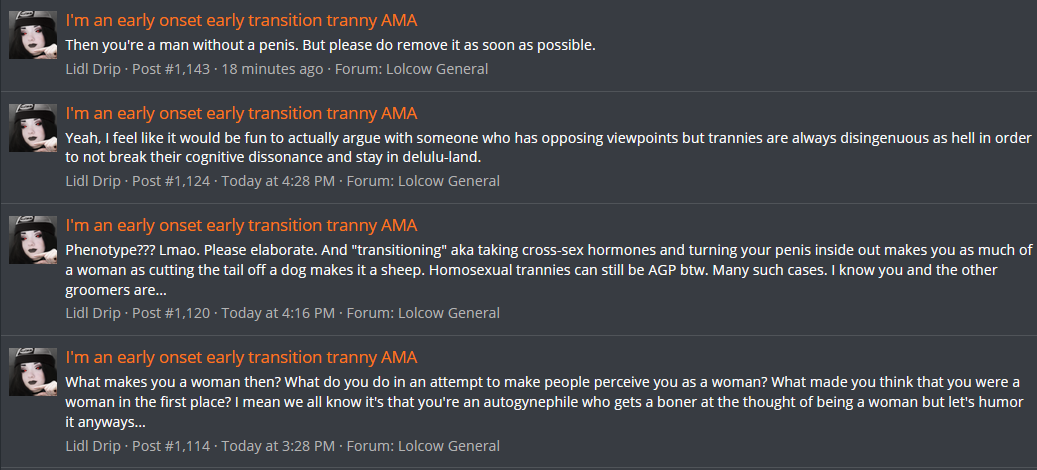Click the avatar beside post #1,124

[x=32, y=128]
